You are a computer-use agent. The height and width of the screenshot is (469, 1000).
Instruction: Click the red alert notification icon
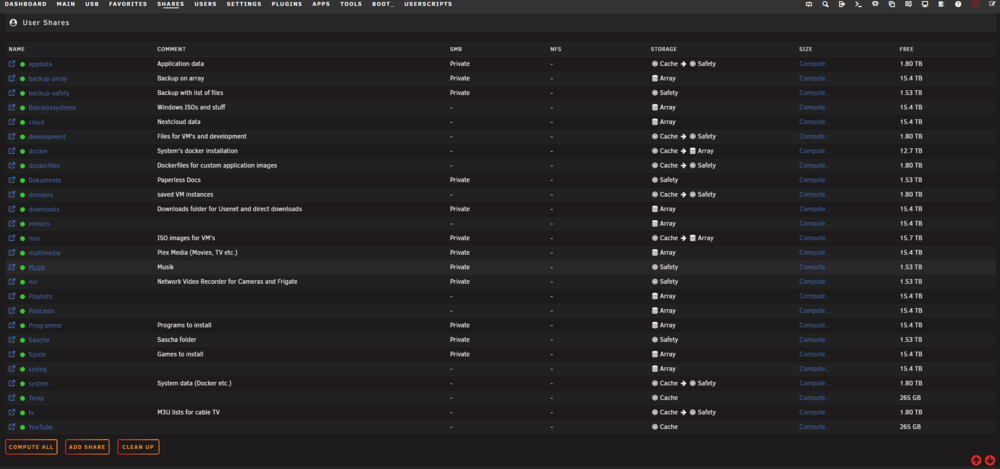[x=975, y=4]
